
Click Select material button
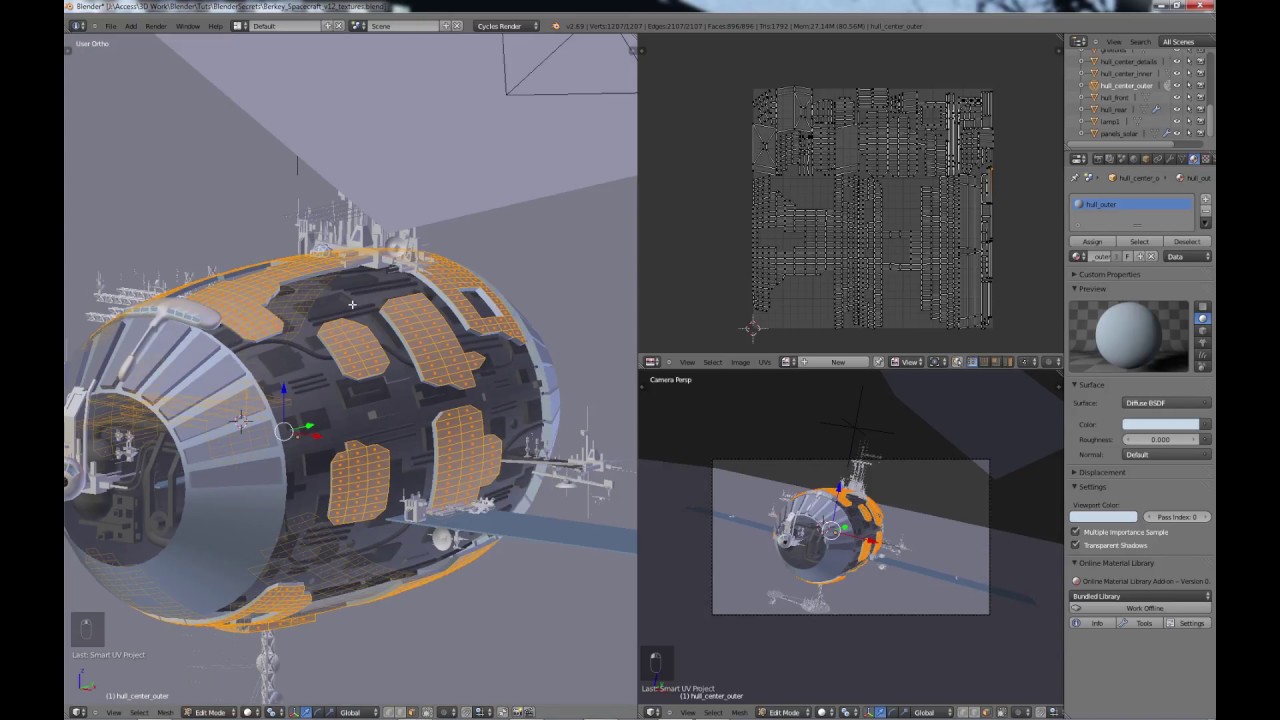[x=1139, y=242]
